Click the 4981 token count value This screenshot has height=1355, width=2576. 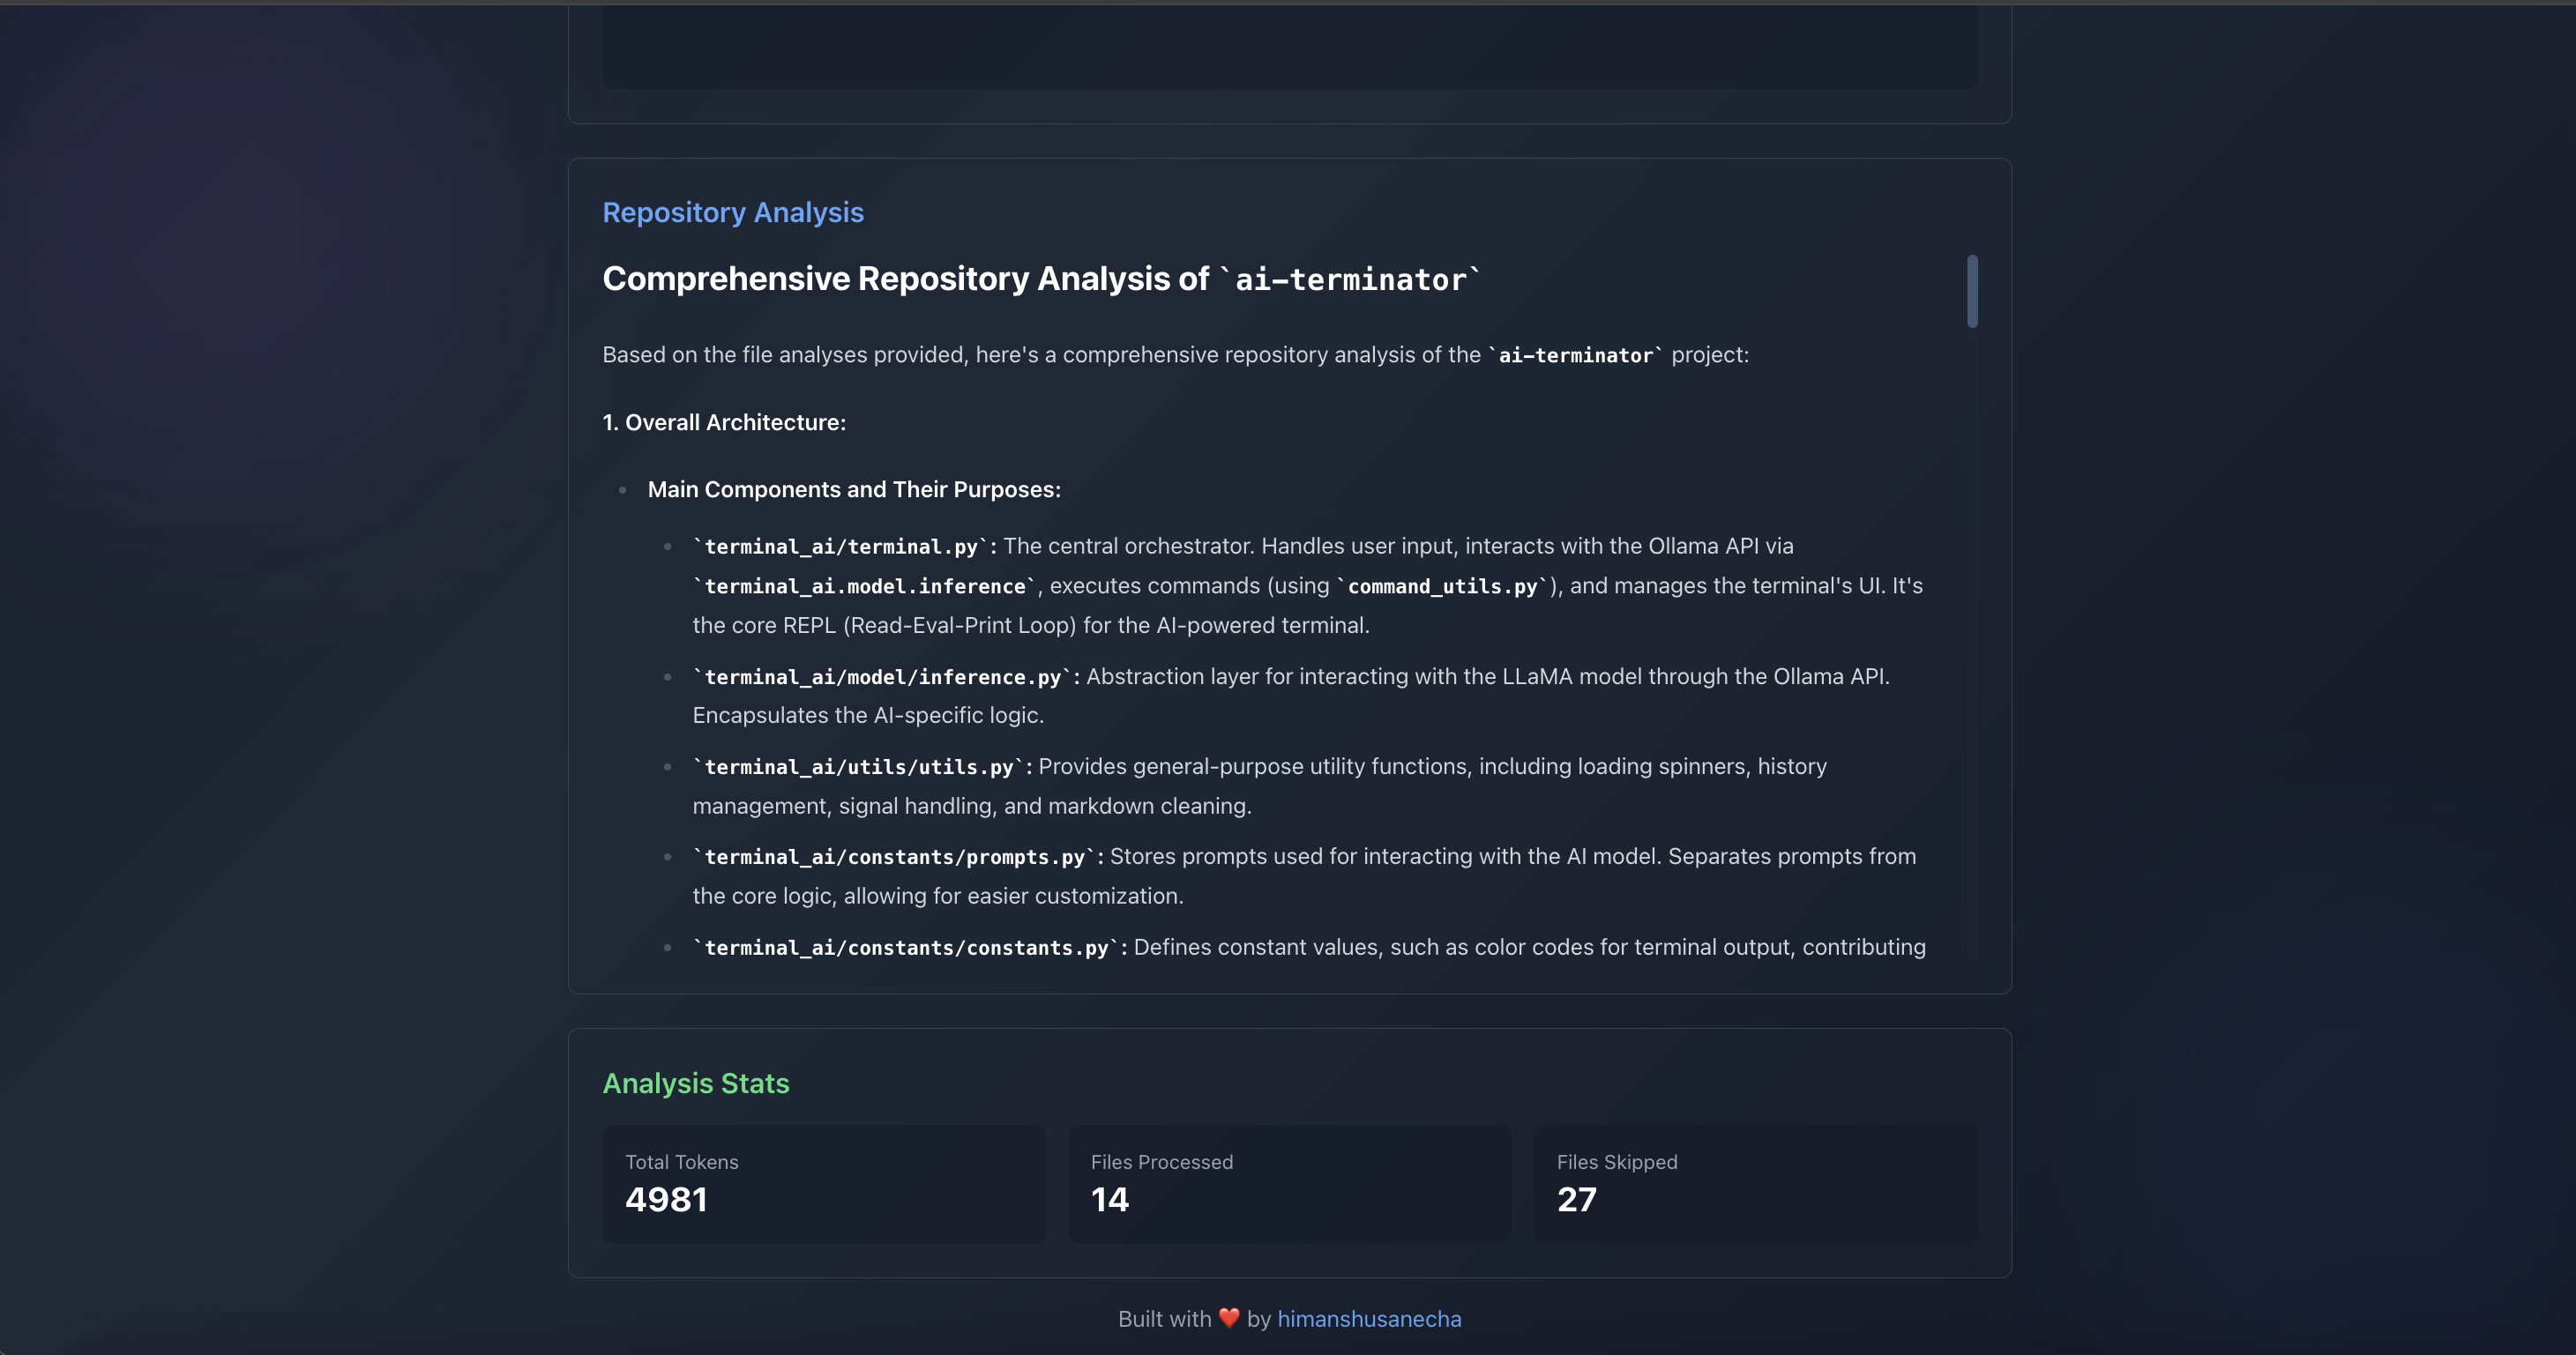pyautogui.click(x=666, y=1199)
